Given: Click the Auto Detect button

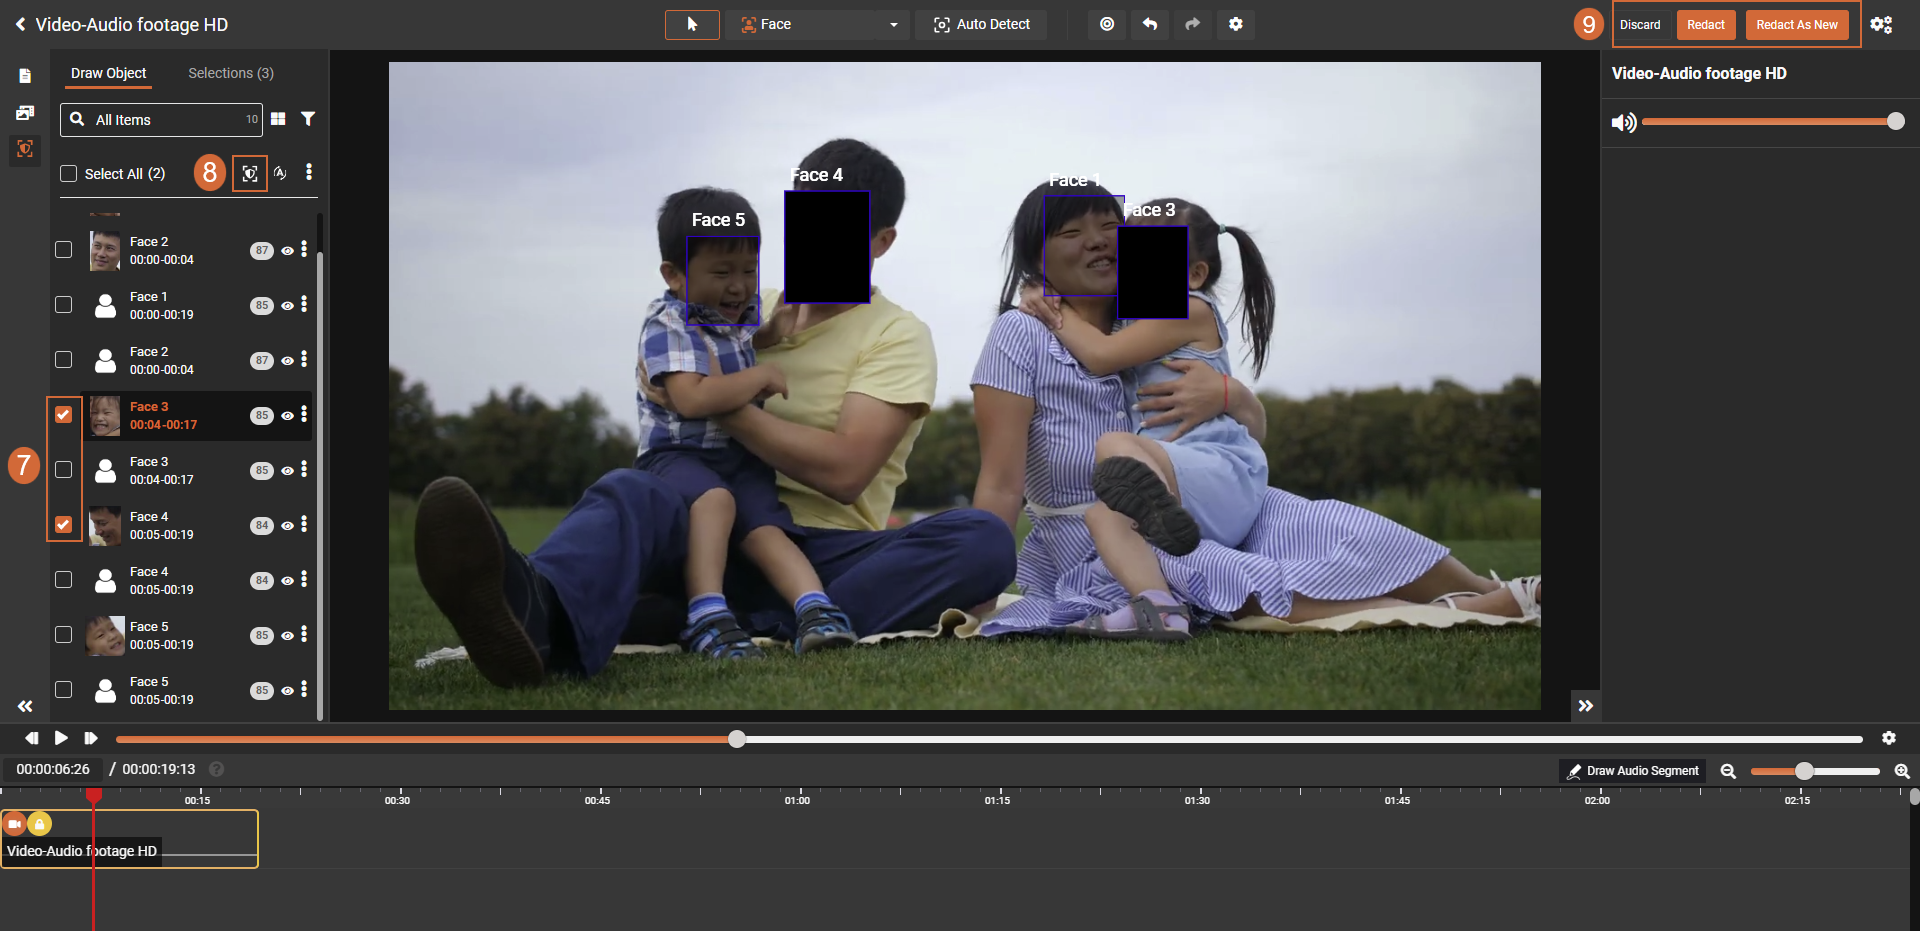Looking at the screenshot, I should point(981,24).
